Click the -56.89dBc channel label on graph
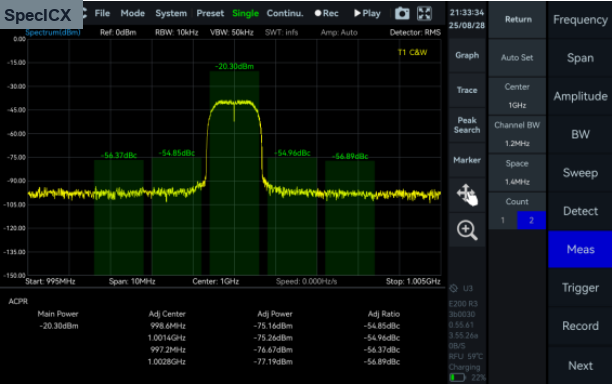This screenshot has height=384, width=612. point(350,156)
